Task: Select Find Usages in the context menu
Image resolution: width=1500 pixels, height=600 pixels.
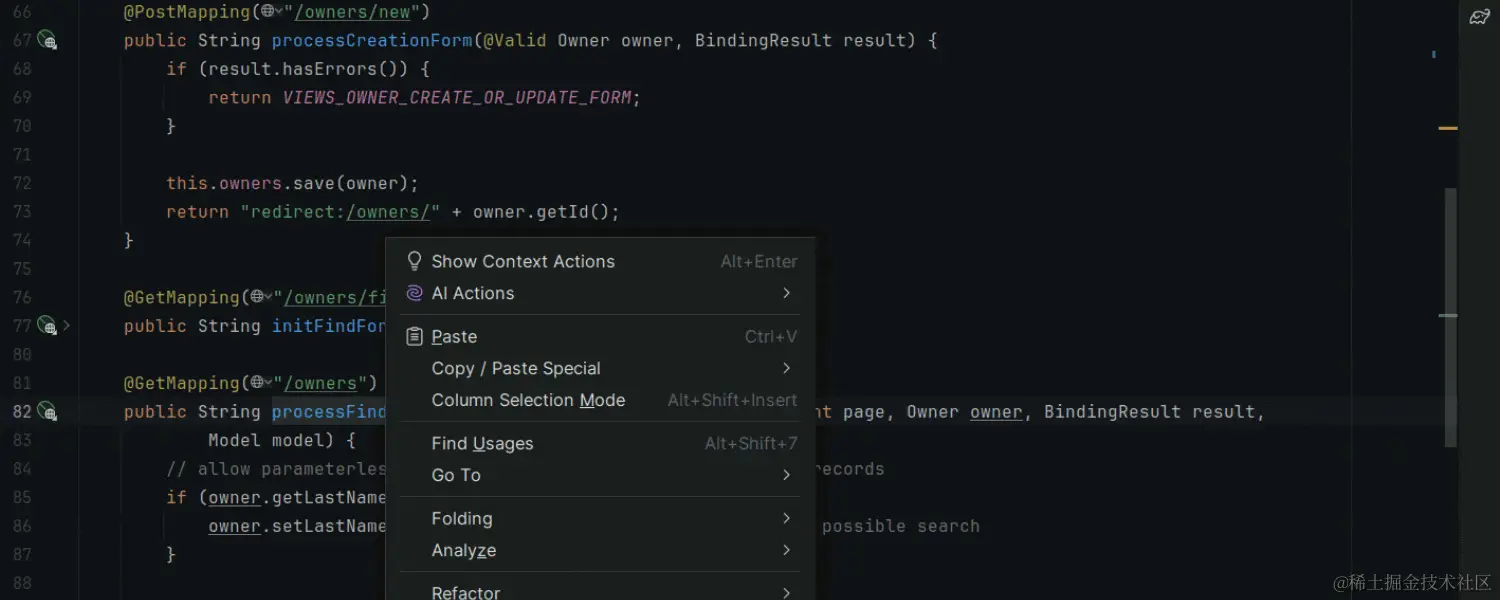Action: tap(482, 443)
